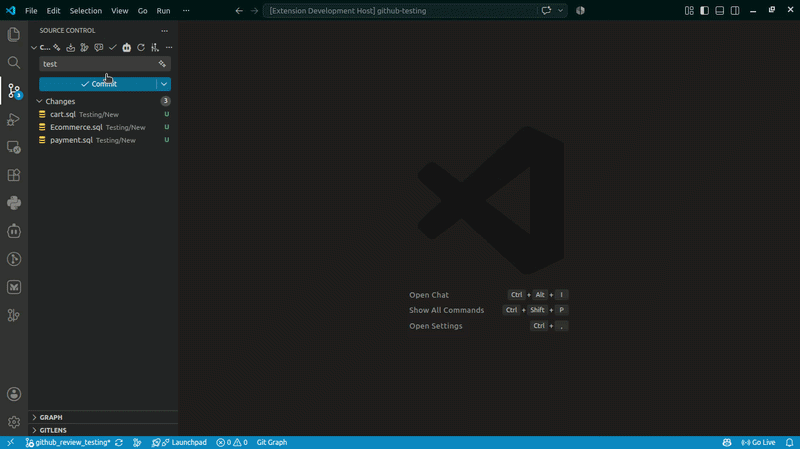Toggle Secondary Side Bar visibility
The width and height of the screenshot is (800, 449).
click(x=735, y=10)
